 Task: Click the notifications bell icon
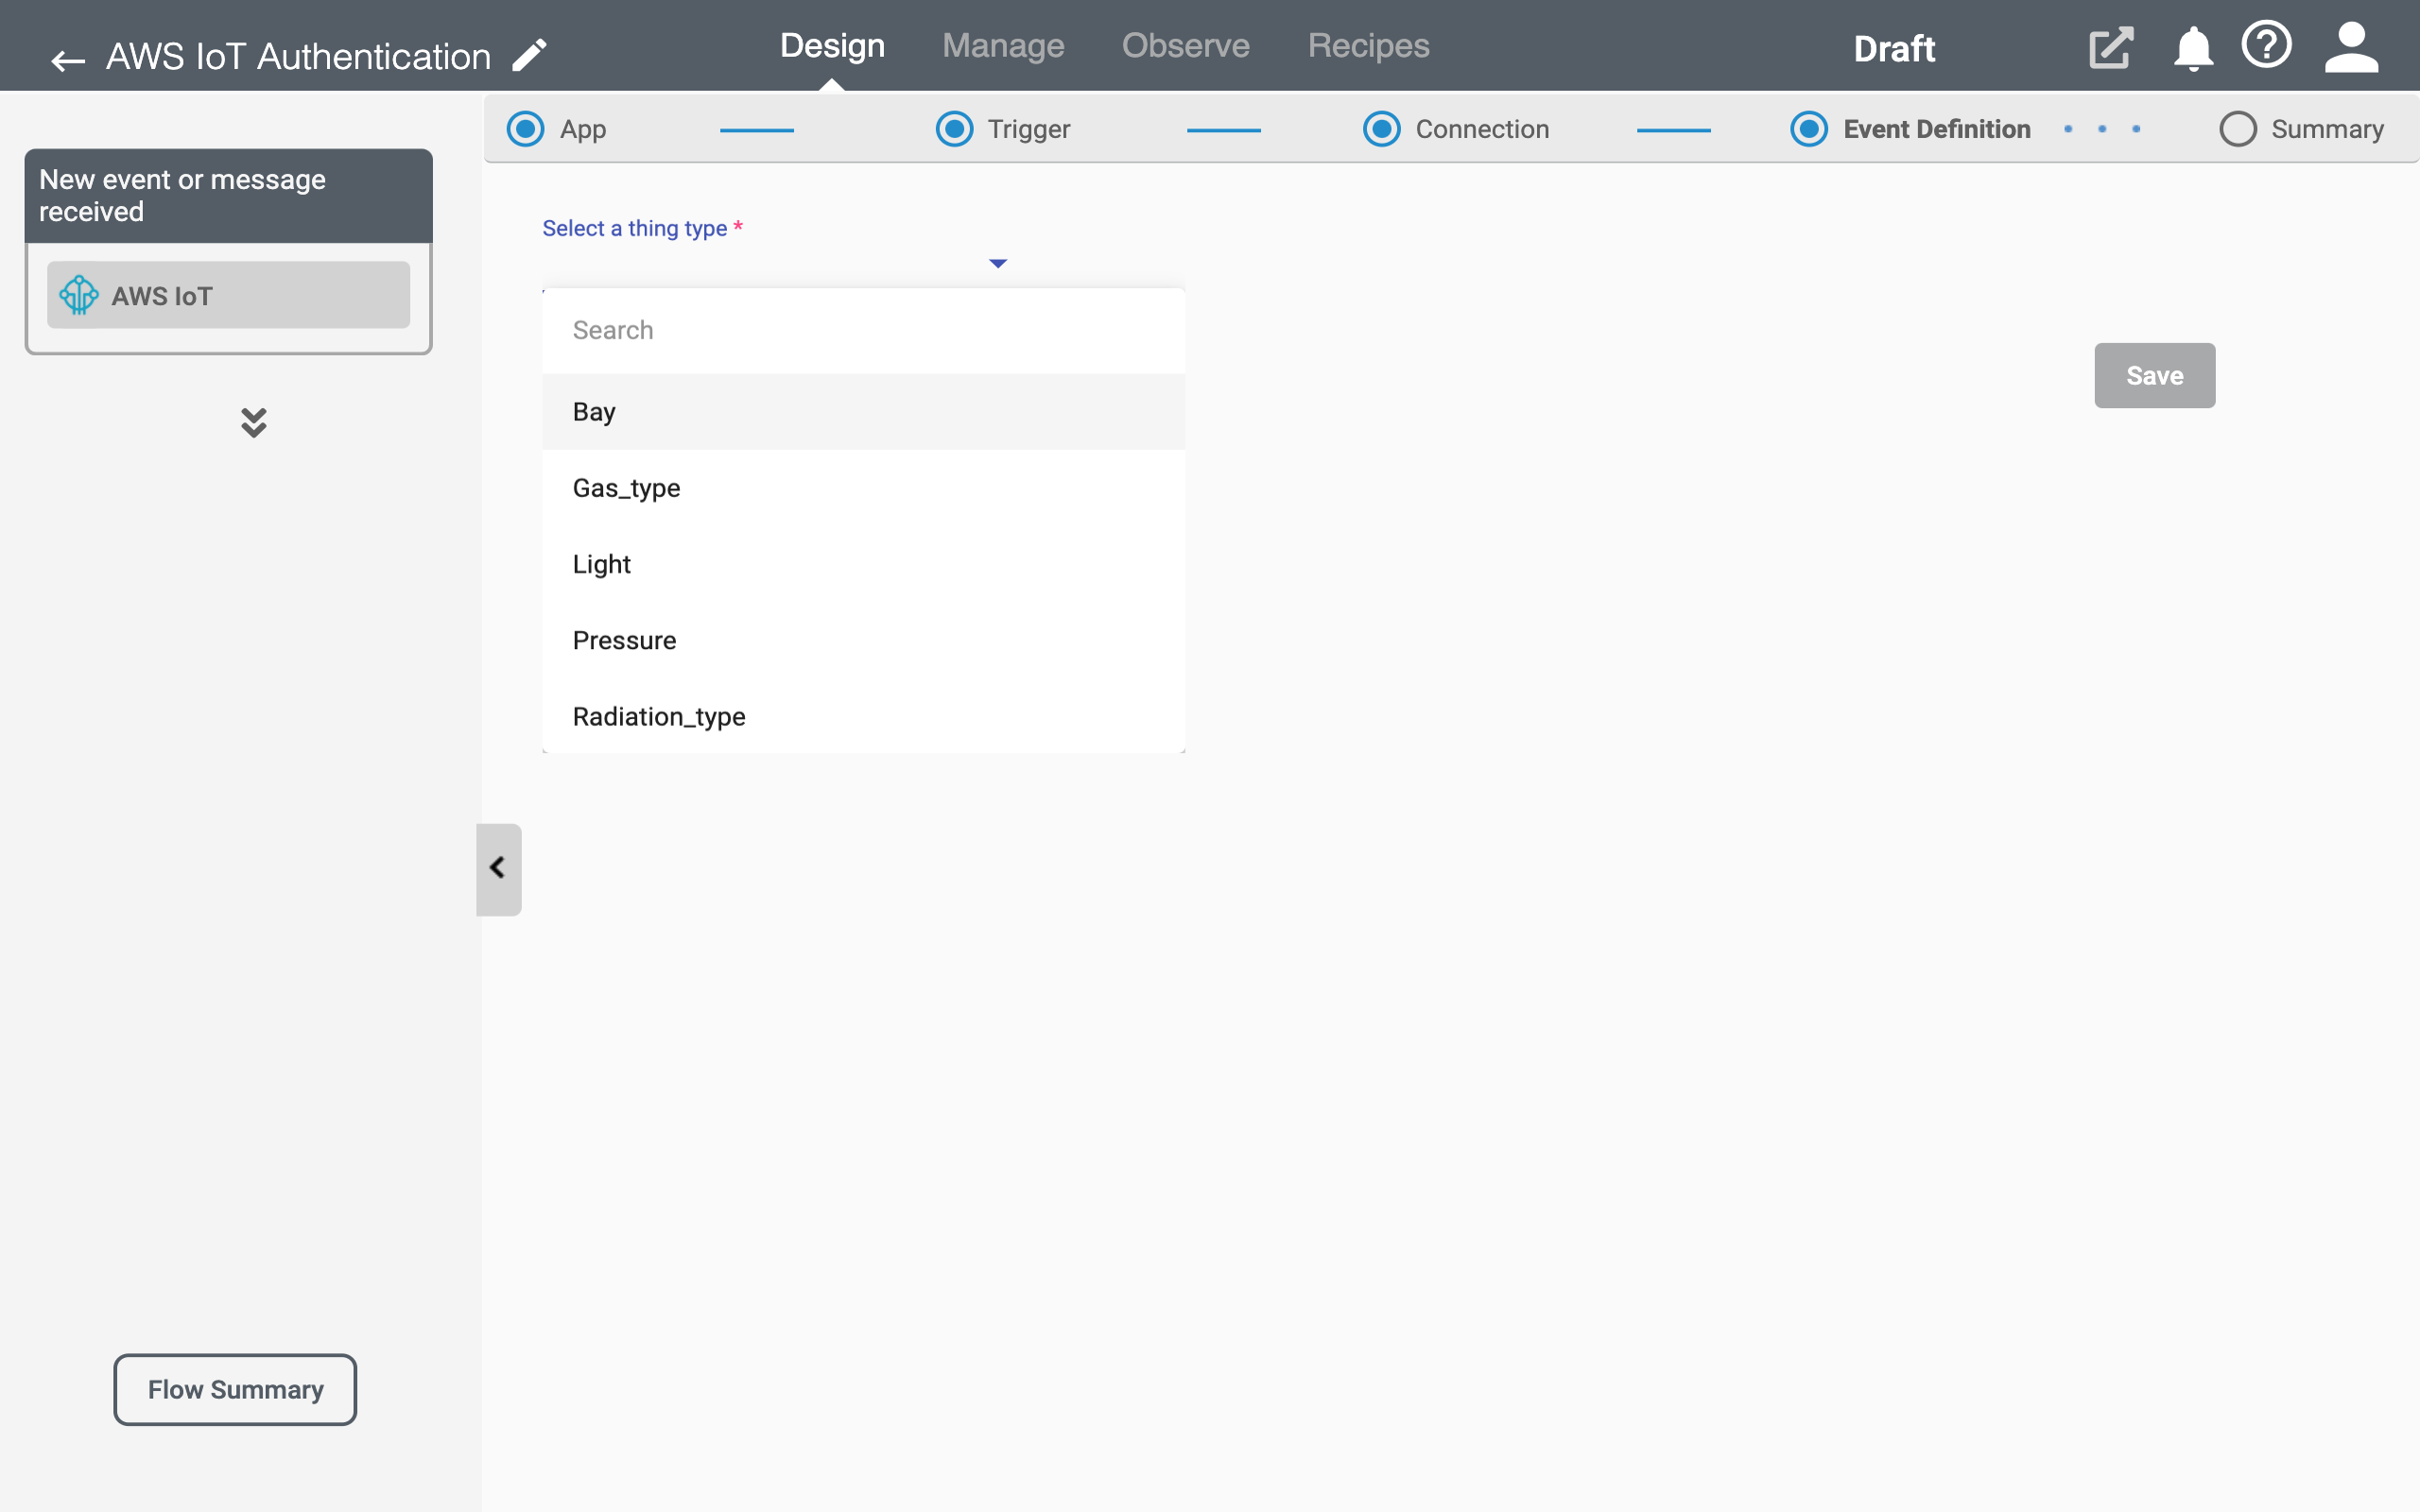pyautogui.click(x=2192, y=47)
